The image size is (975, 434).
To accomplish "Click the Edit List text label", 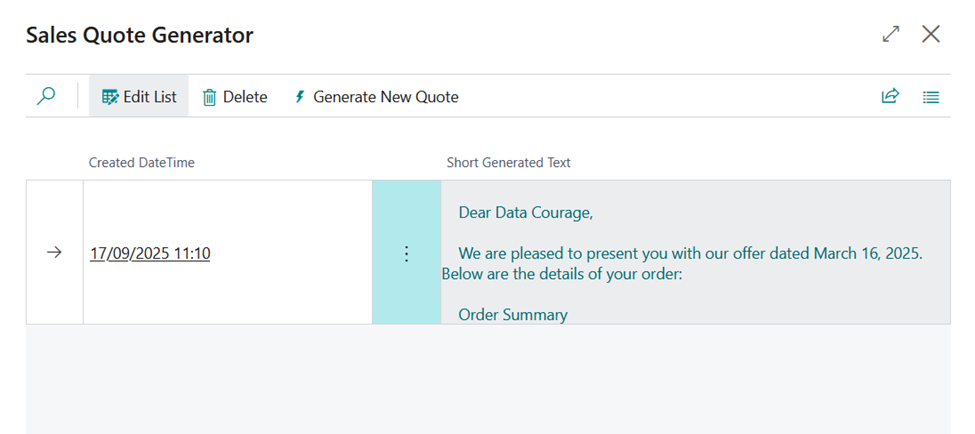I will pyautogui.click(x=150, y=97).
